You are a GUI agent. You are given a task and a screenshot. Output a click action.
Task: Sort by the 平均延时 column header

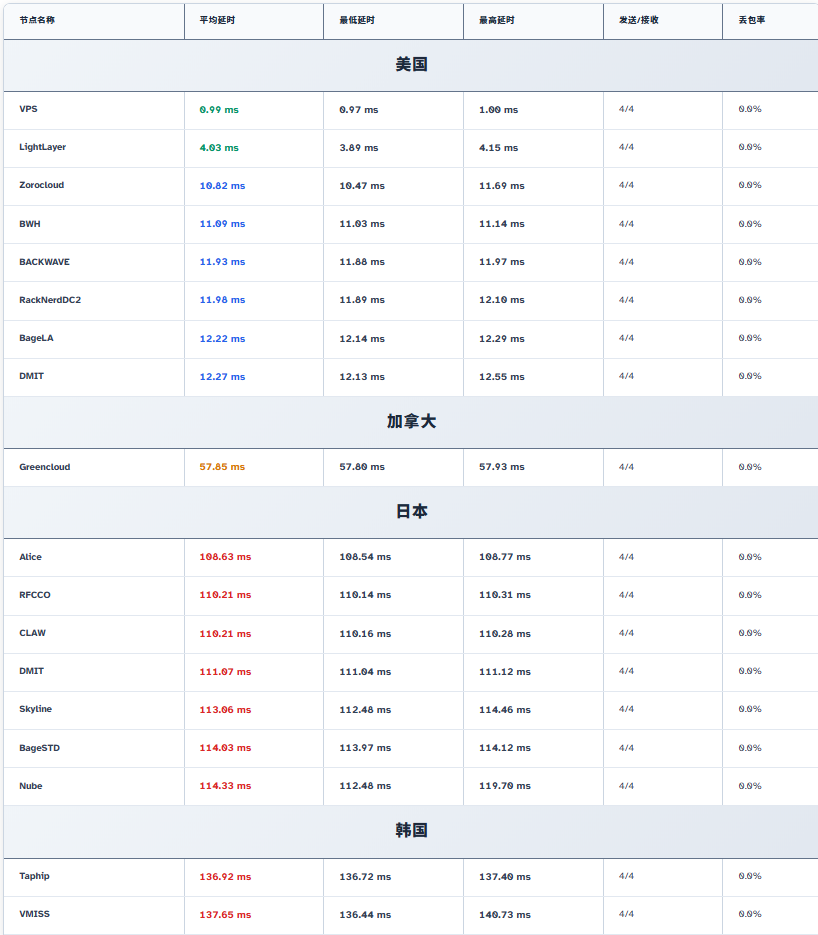click(x=216, y=20)
